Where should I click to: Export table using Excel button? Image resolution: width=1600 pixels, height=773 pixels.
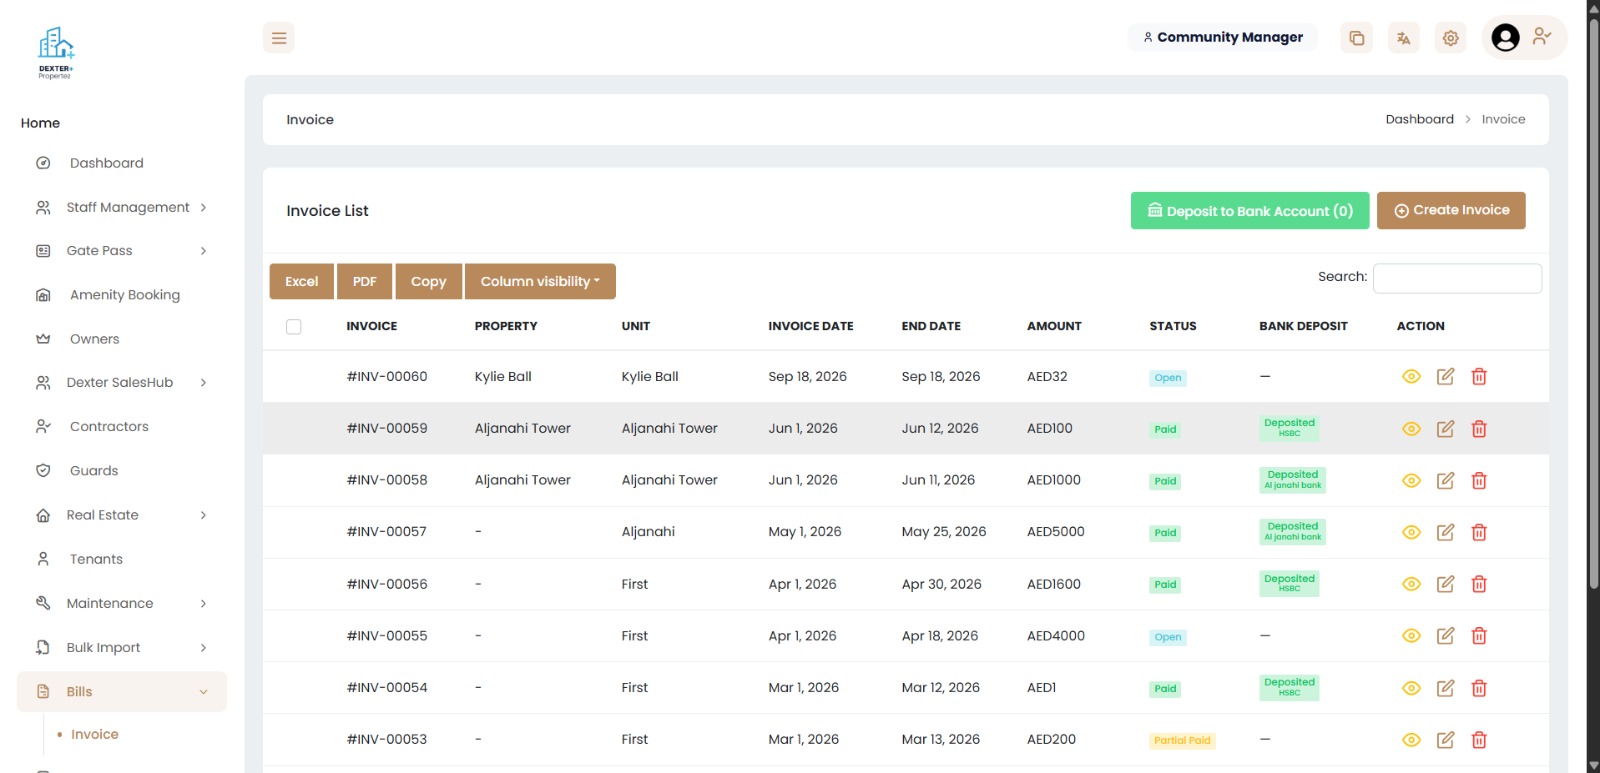point(302,282)
